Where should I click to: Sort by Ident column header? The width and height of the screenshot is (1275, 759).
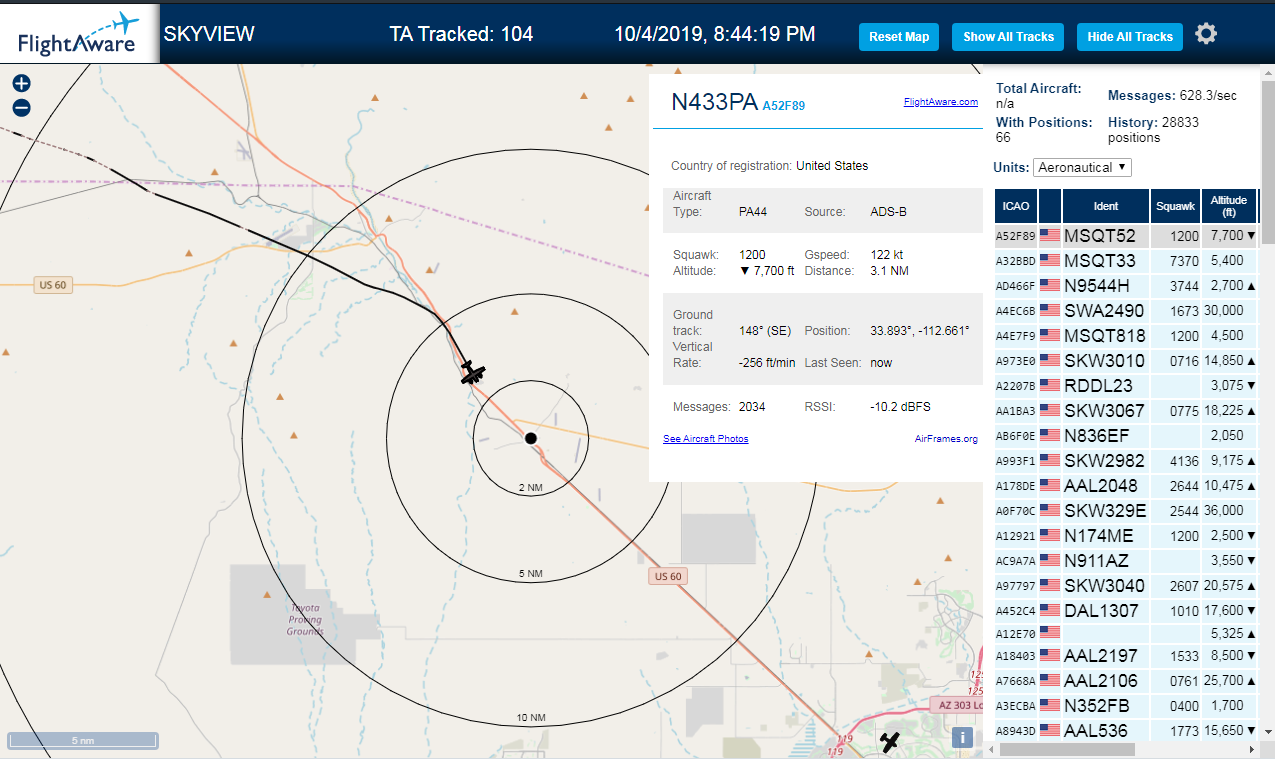point(1106,206)
